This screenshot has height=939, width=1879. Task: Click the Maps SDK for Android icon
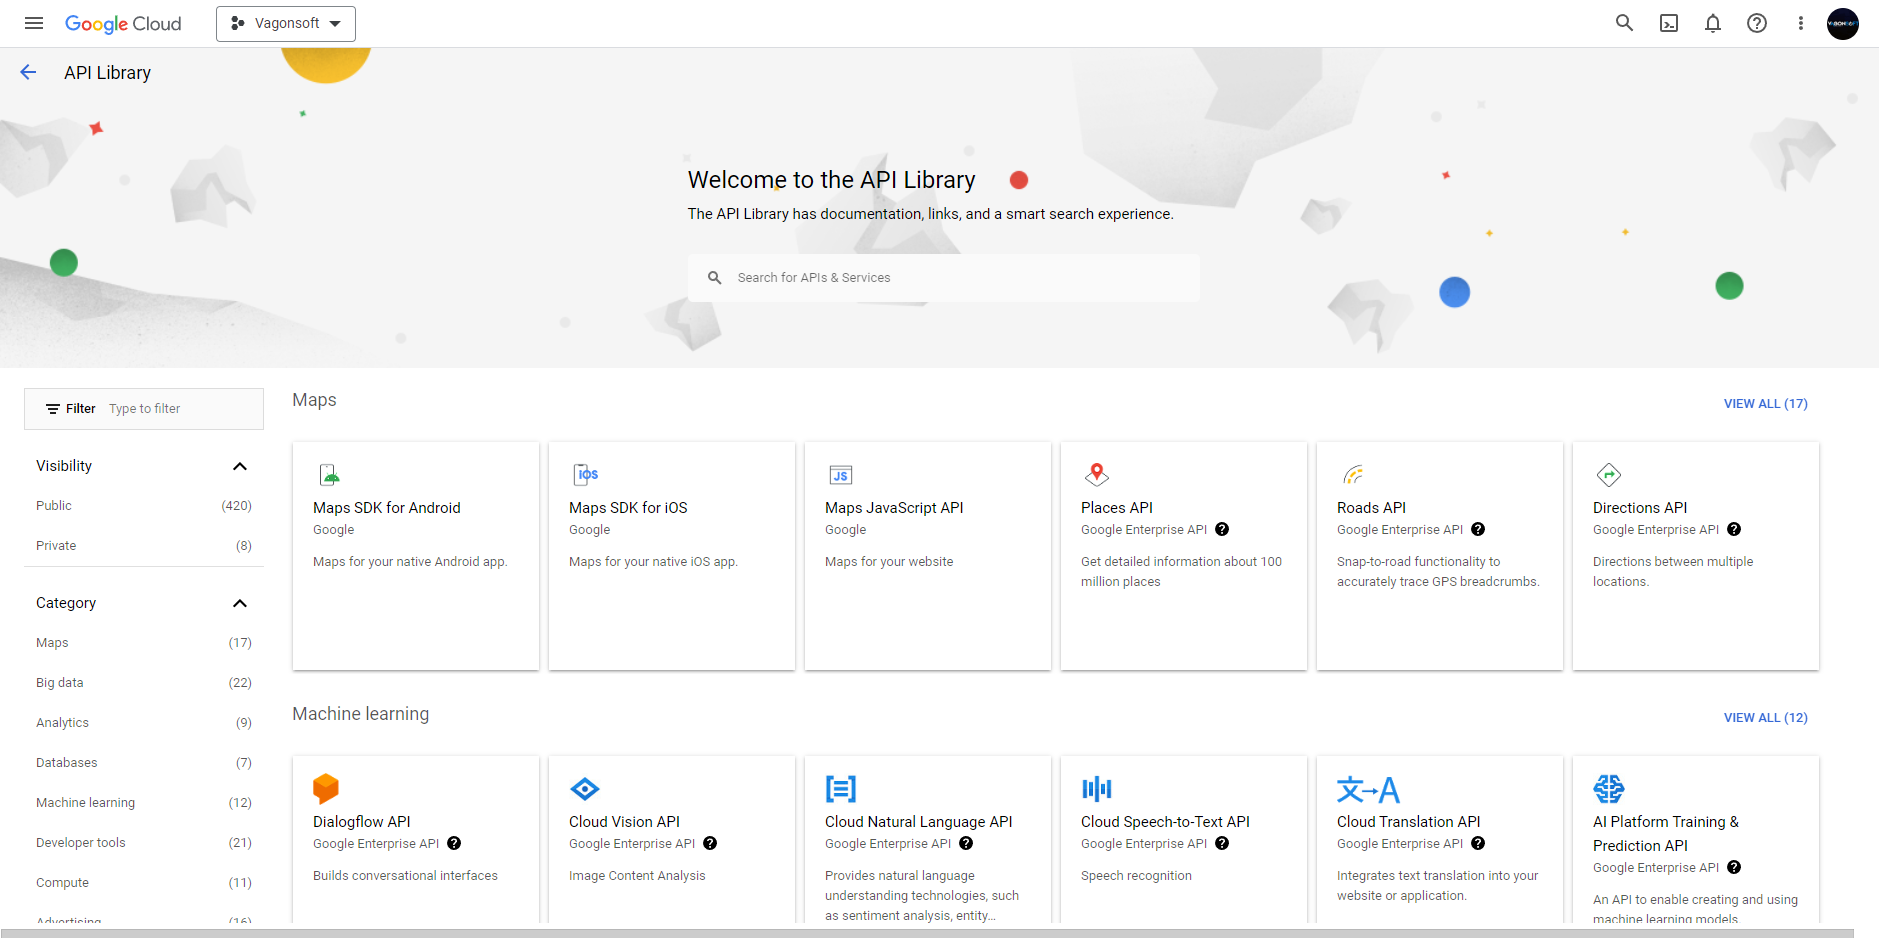pos(329,474)
